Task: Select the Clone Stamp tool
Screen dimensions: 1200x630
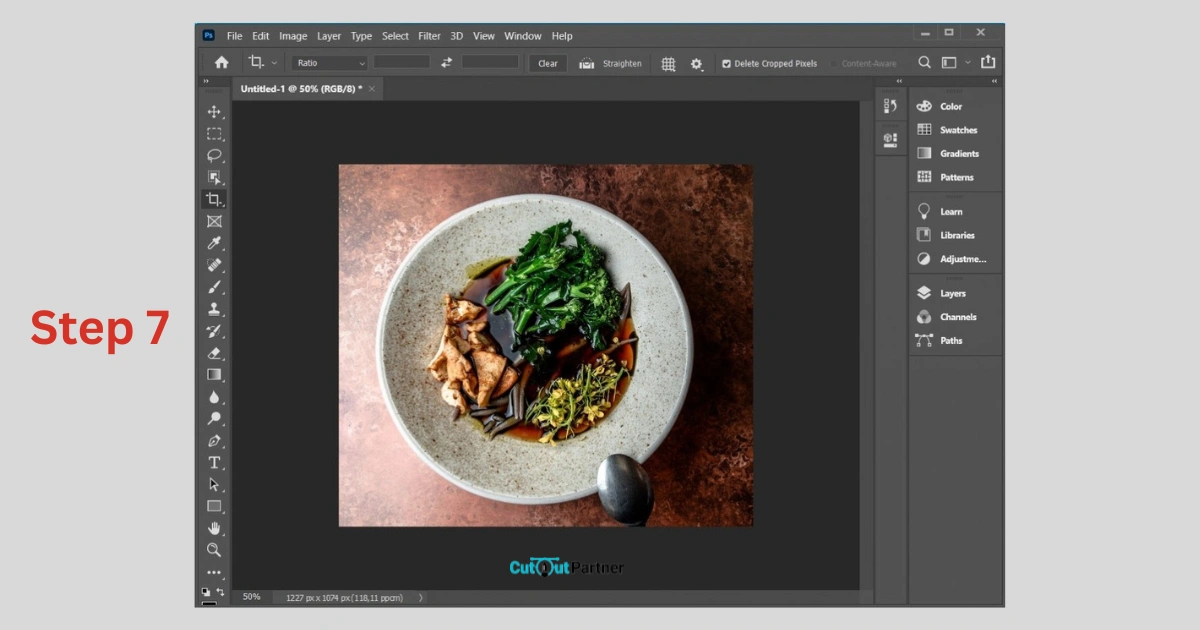Action: coord(214,309)
